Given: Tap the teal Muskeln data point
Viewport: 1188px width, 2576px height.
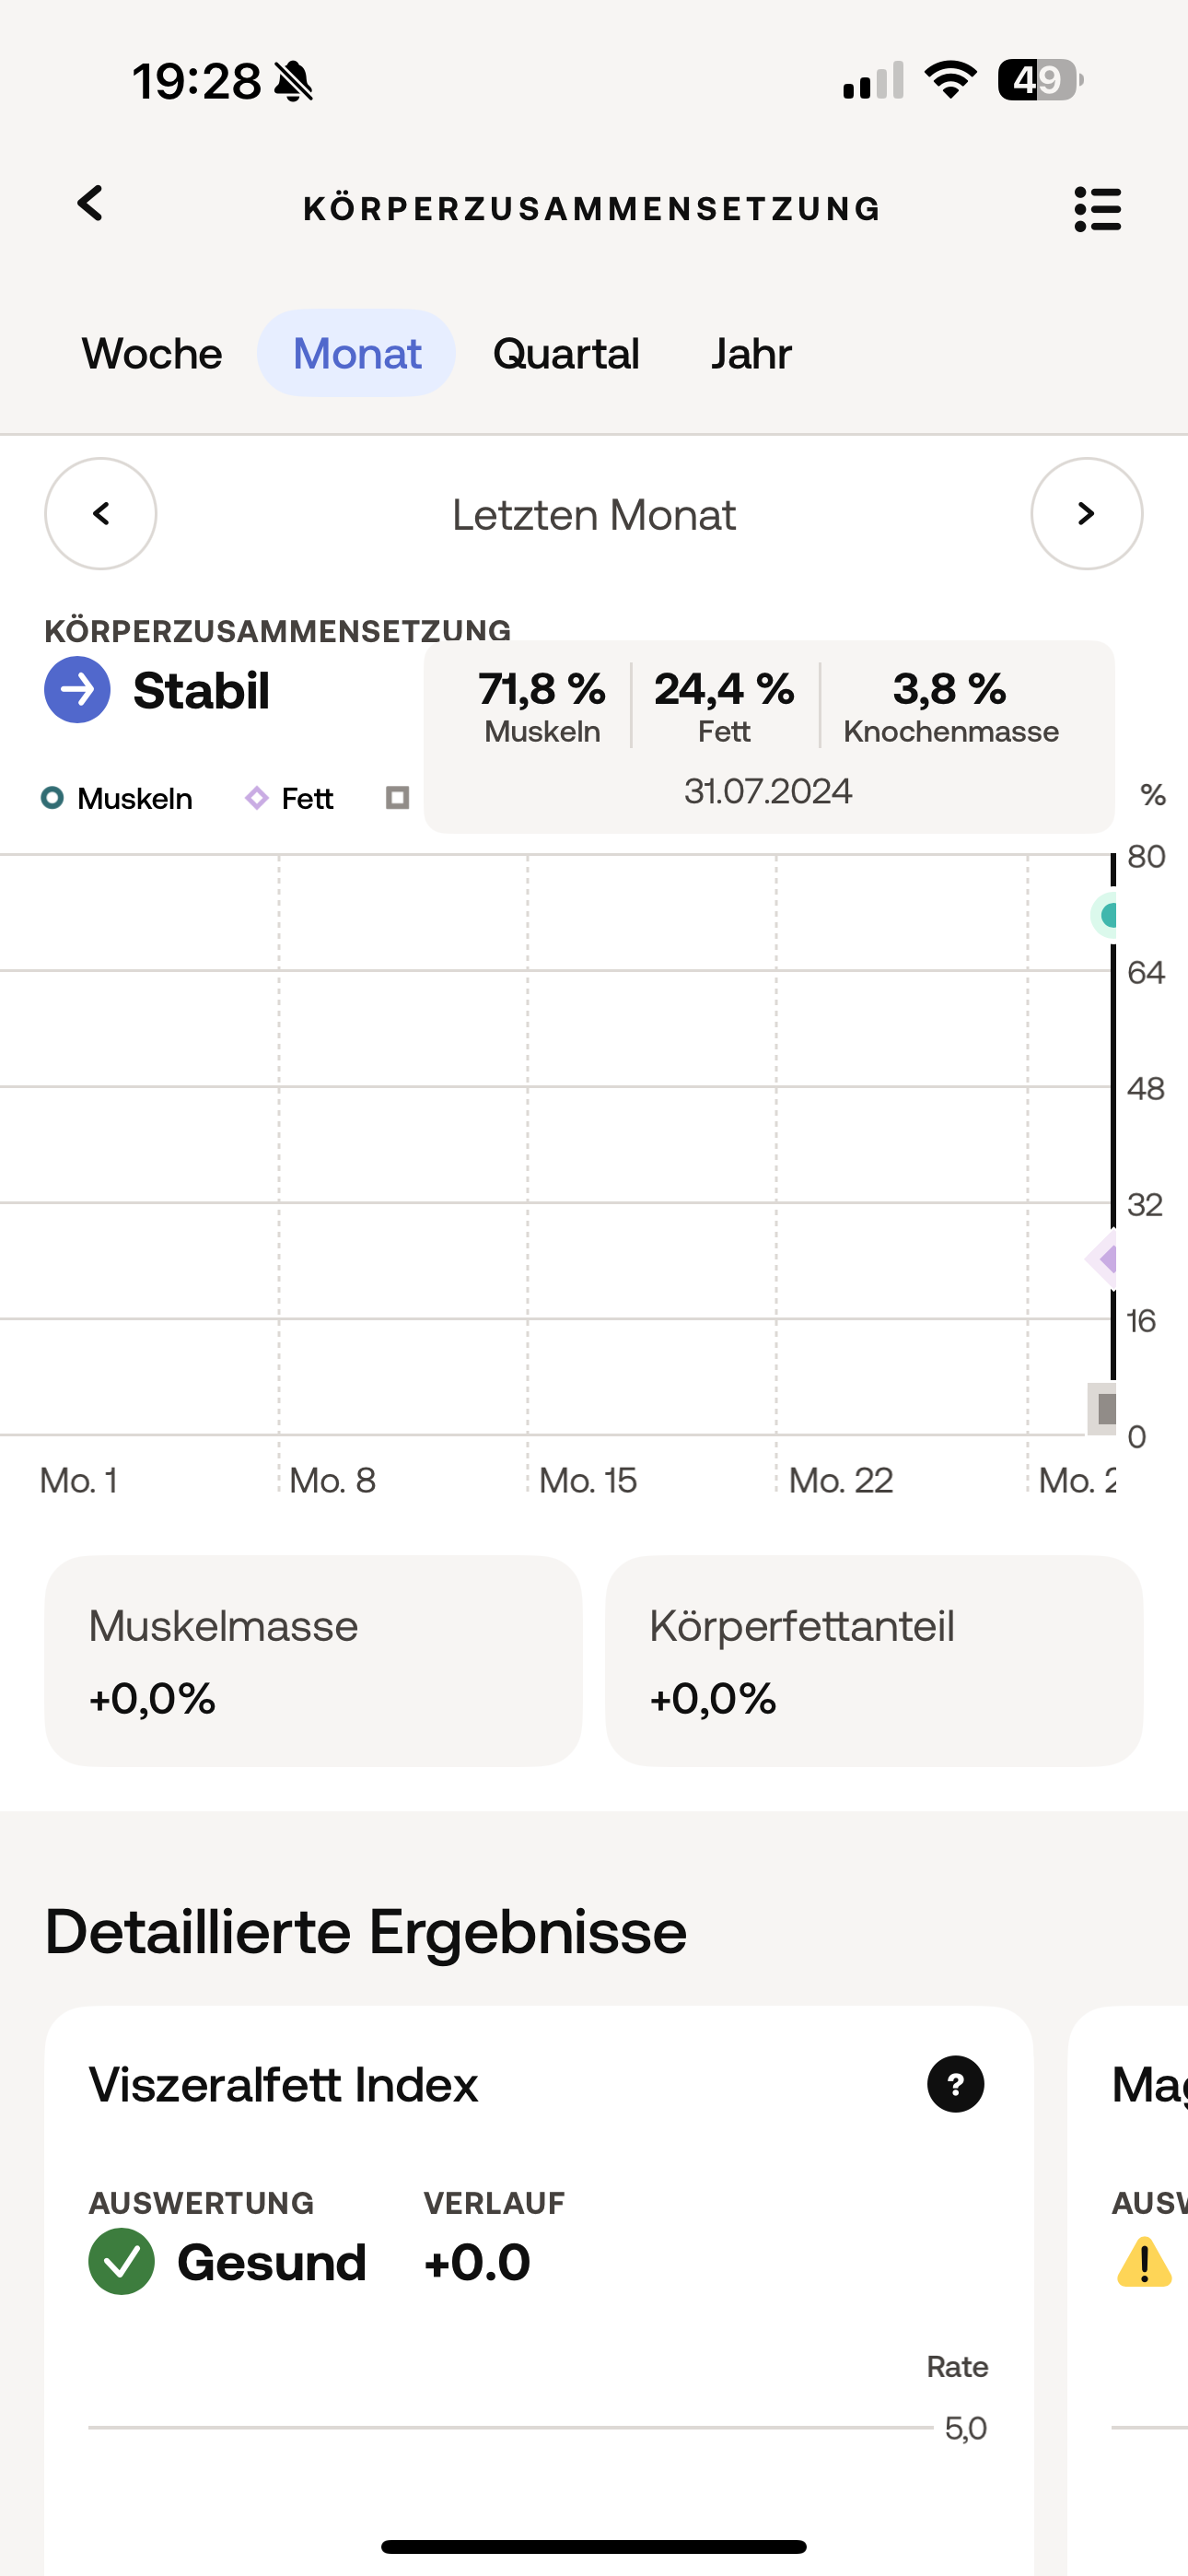Looking at the screenshot, I should pyautogui.click(x=1107, y=915).
